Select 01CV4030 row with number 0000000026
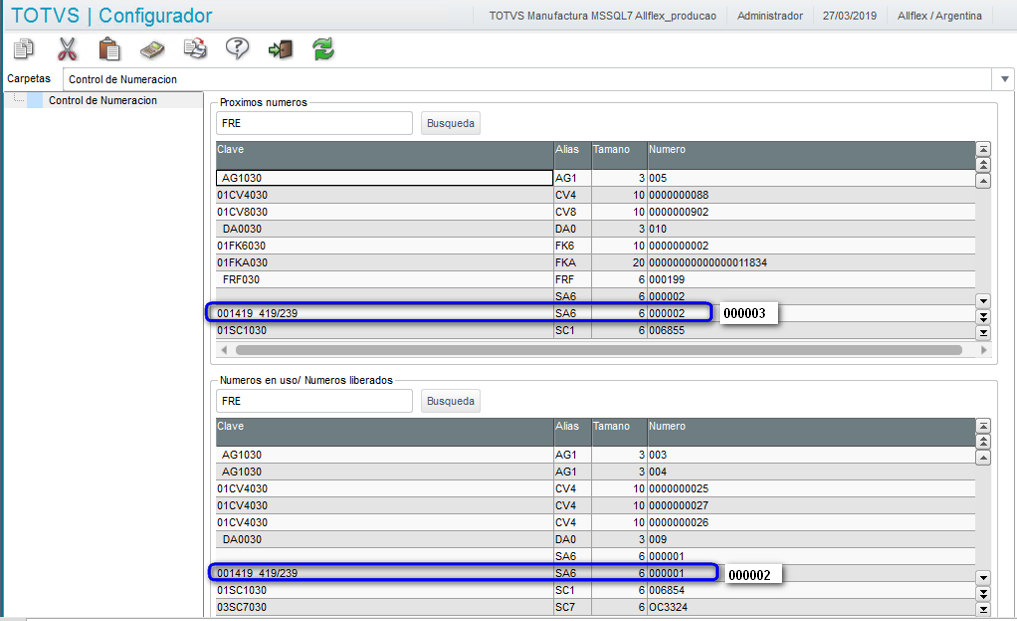 (x=595, y=522)
